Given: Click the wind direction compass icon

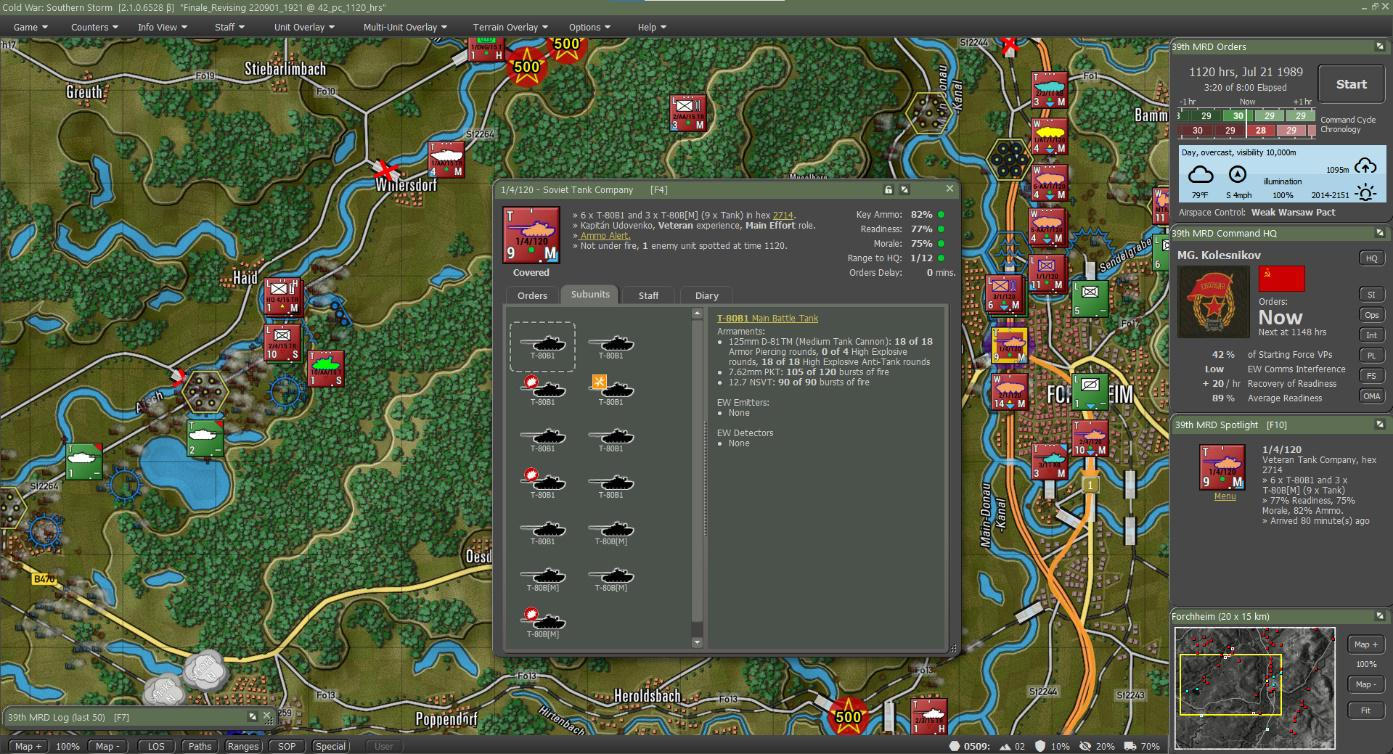Looking at the screenshot, I should pos(1237,174).
